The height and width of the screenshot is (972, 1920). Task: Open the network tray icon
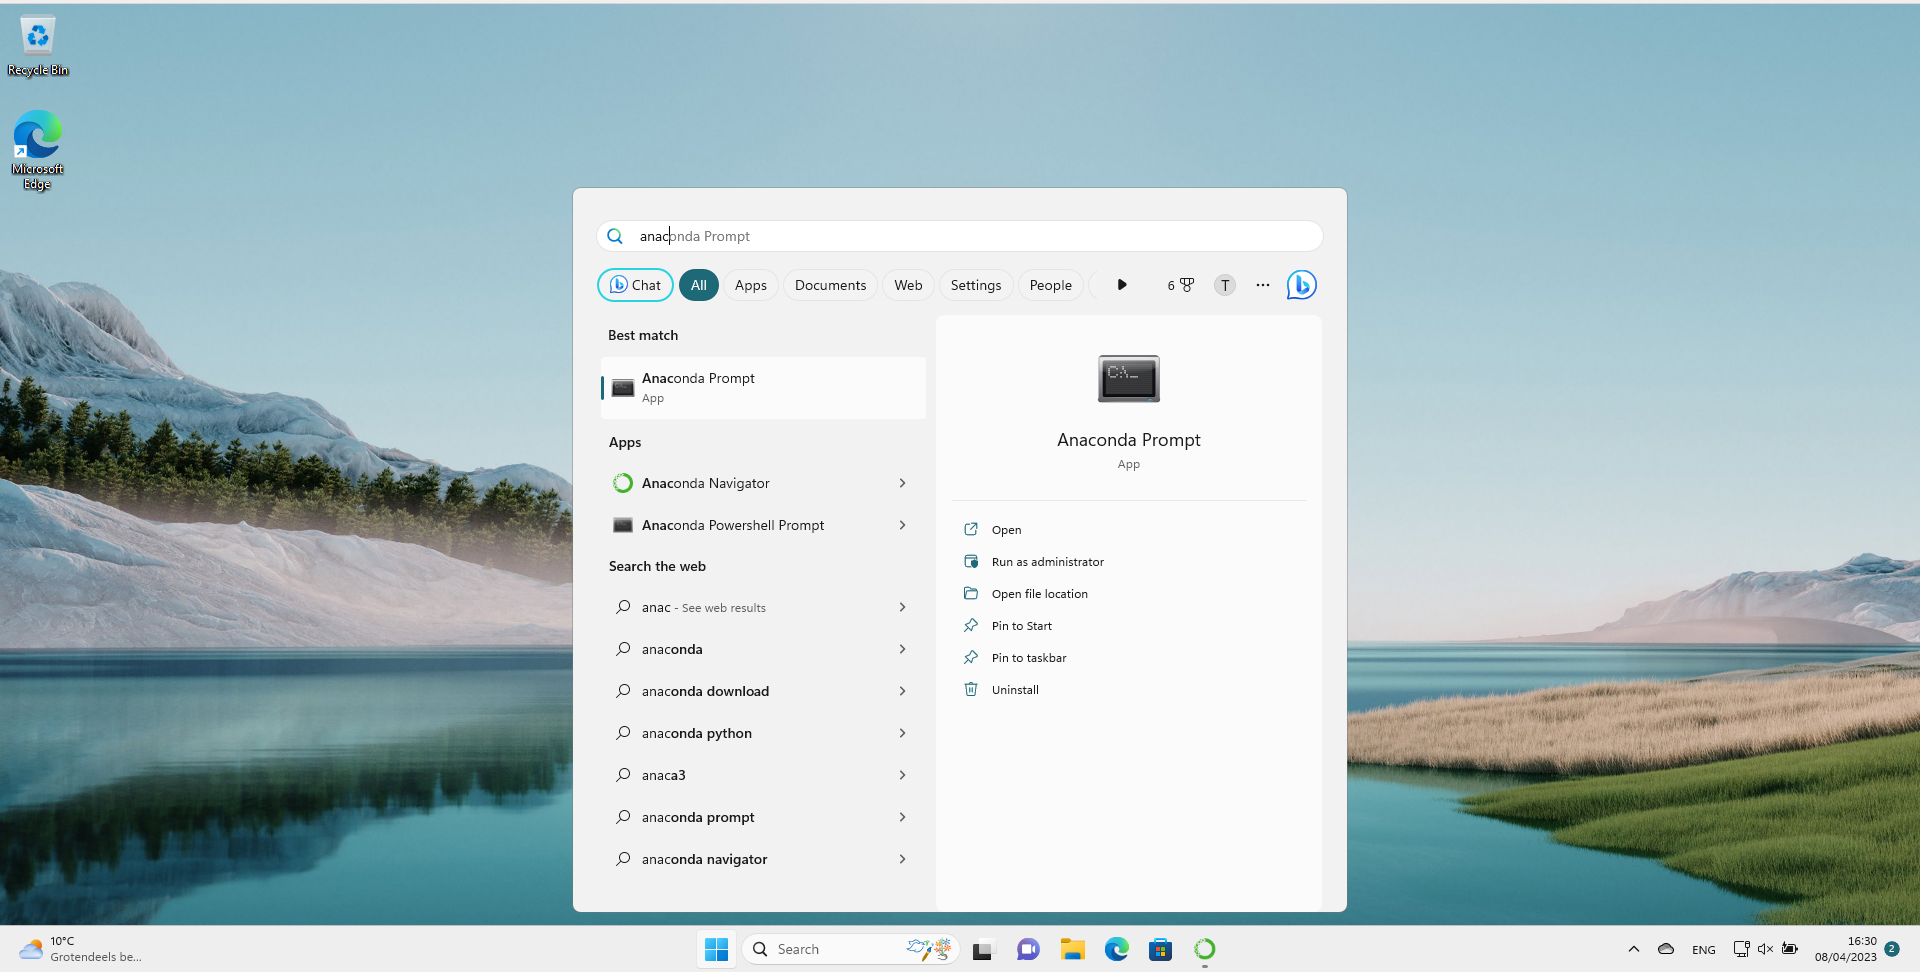click(x=1741, y=949)
